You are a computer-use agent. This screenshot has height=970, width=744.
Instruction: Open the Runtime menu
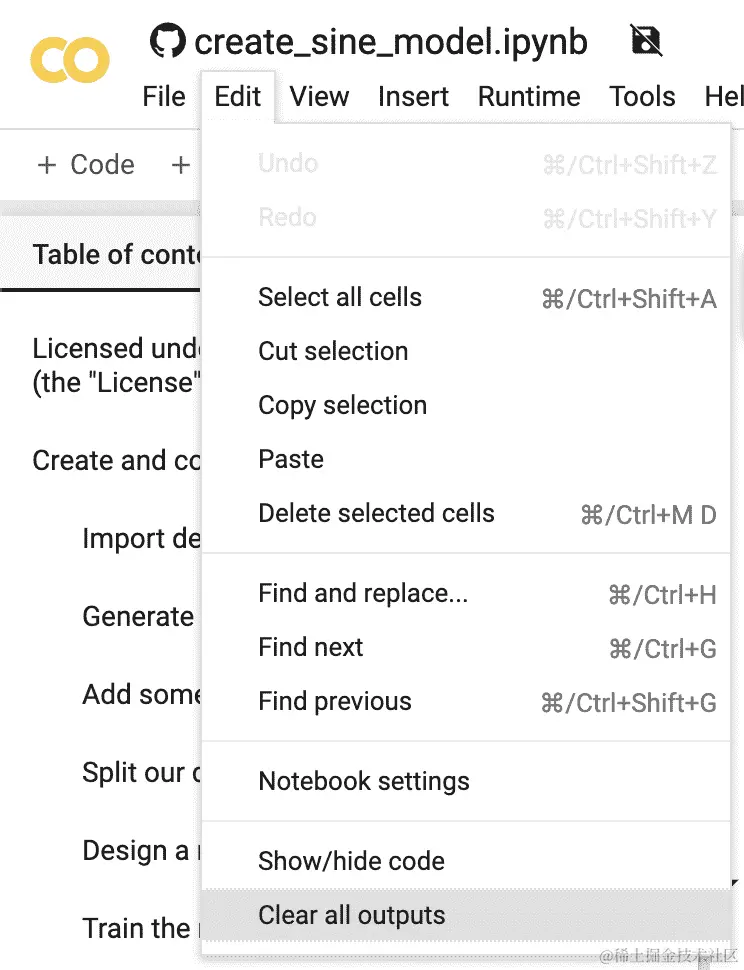point(529,97)
